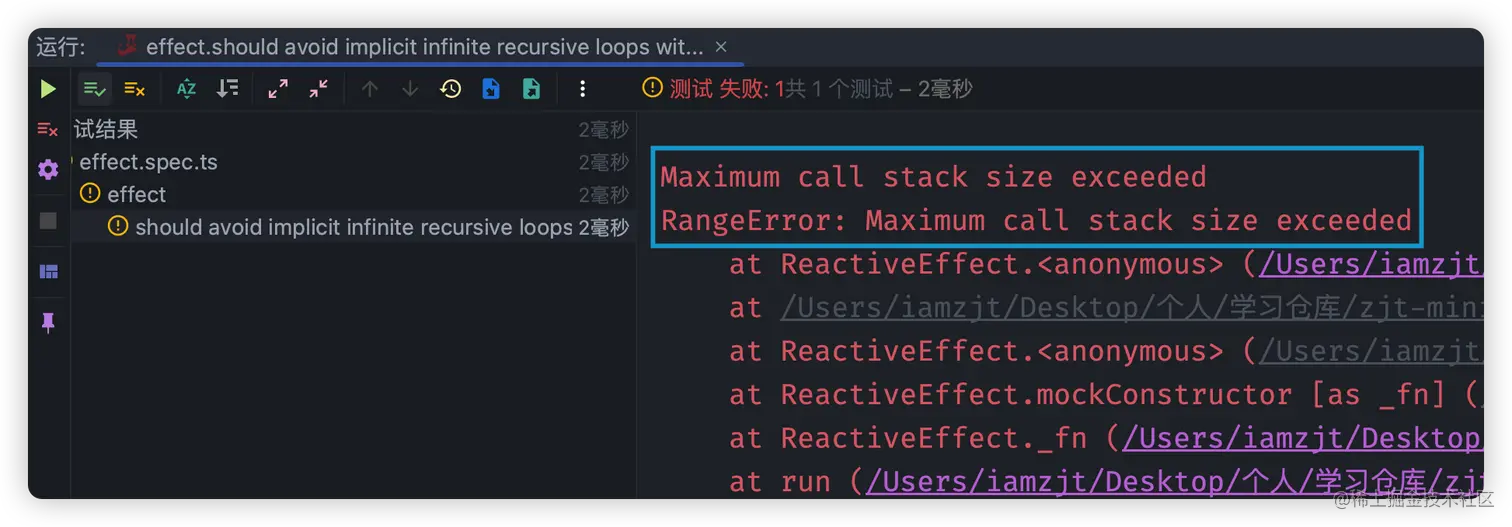Go to next failed test
Screen dimensions: 1512x527
(x=410, y=89)
